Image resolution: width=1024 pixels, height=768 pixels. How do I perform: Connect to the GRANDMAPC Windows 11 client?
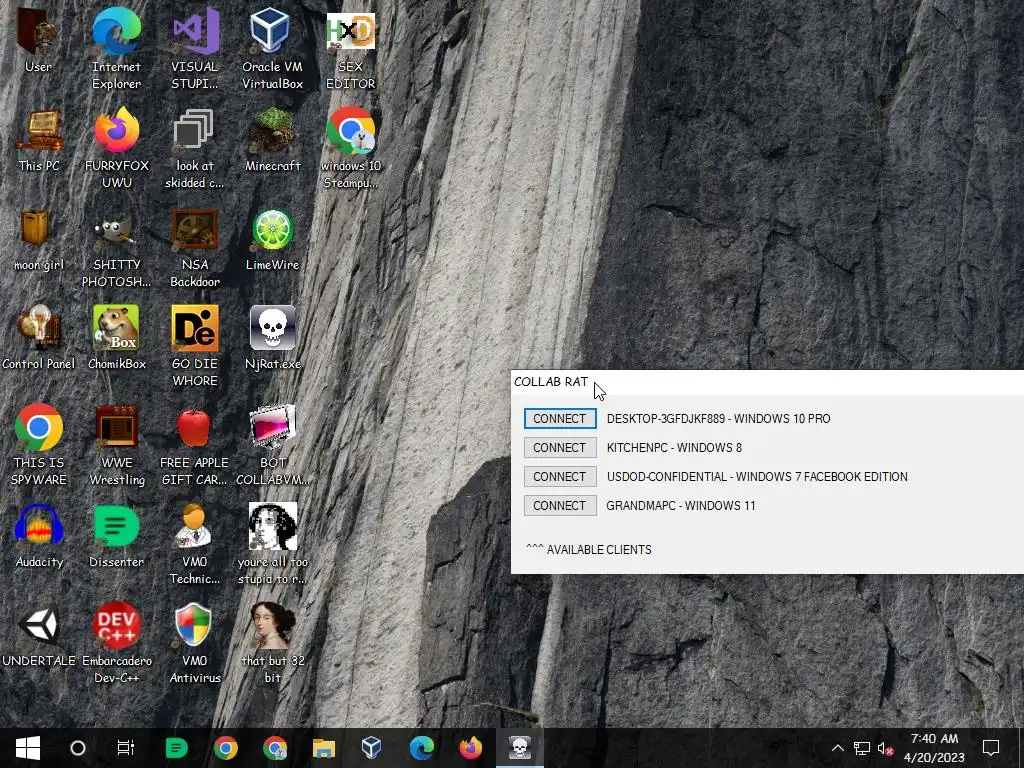(x=560, y=505)
